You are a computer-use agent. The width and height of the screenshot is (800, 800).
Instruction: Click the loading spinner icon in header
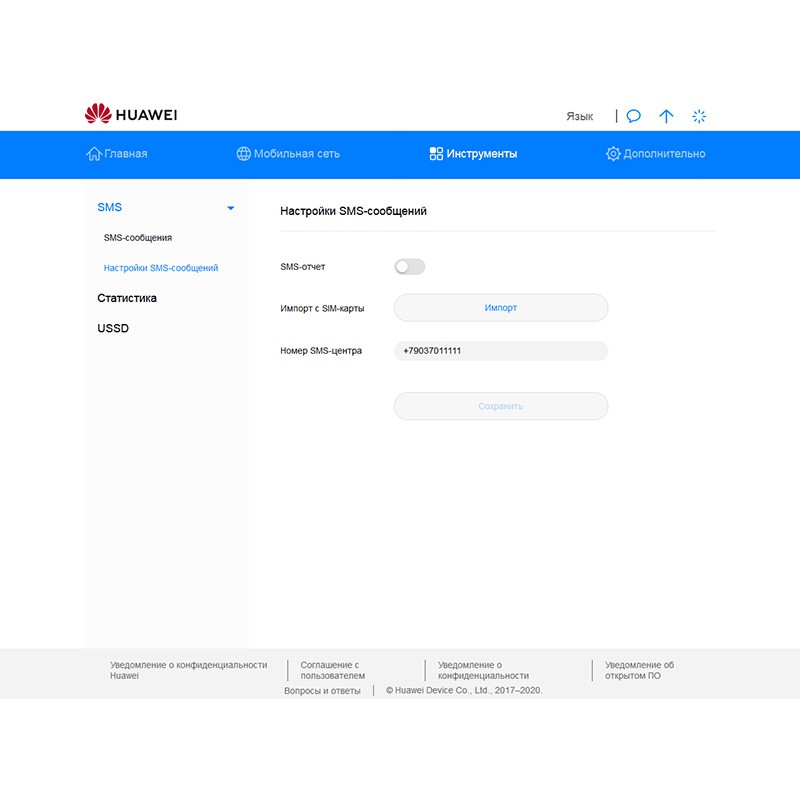[x=699, y=116]
